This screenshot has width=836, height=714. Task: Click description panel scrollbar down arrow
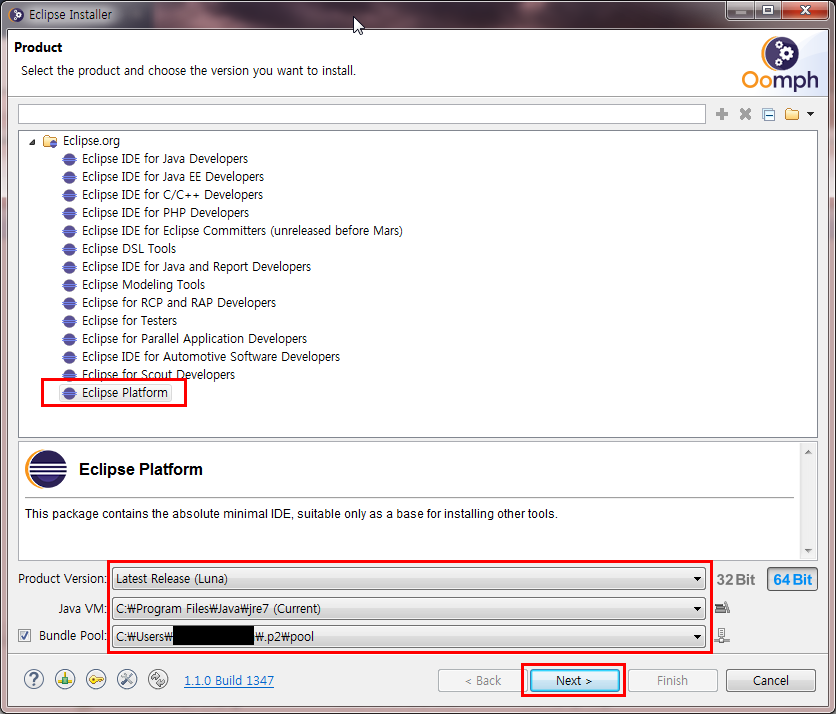[x=808, y=550]
